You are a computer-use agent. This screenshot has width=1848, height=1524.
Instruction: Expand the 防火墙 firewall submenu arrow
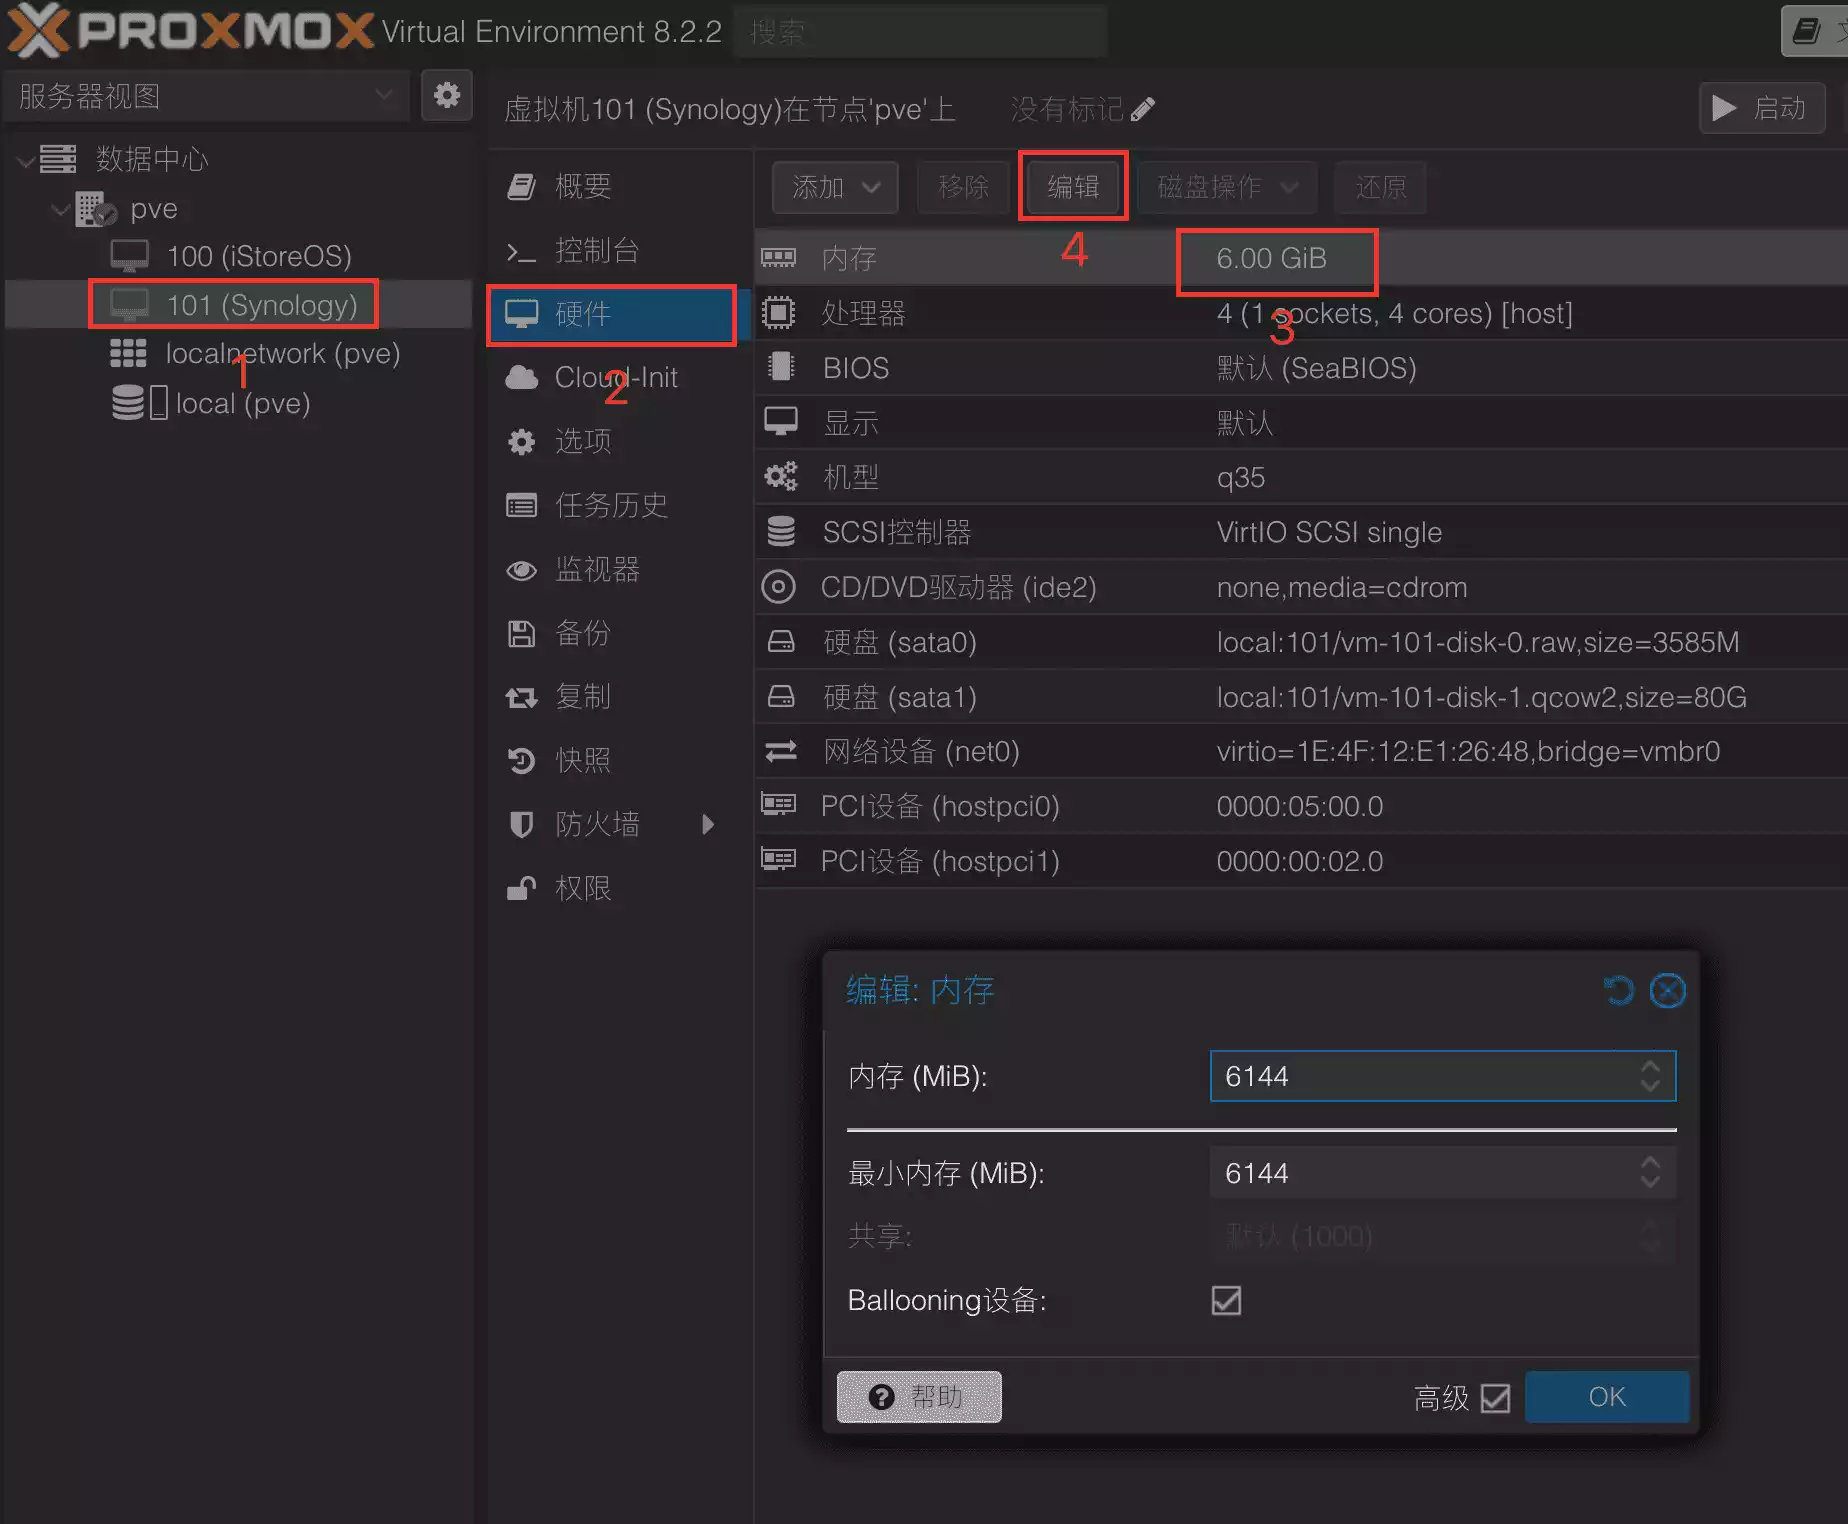pos(708,824)
